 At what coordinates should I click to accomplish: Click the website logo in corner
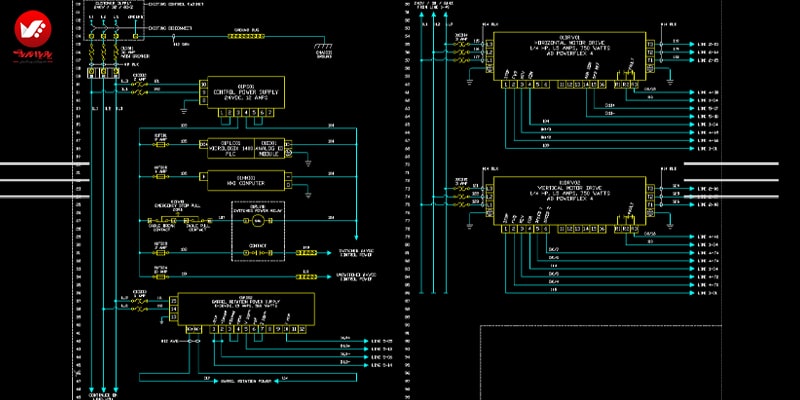(33, 35)
